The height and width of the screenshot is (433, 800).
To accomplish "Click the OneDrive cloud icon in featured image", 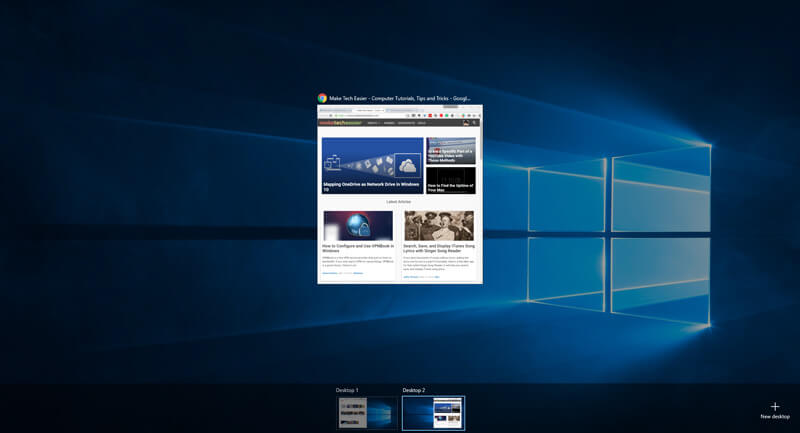I will coord(408,166).
